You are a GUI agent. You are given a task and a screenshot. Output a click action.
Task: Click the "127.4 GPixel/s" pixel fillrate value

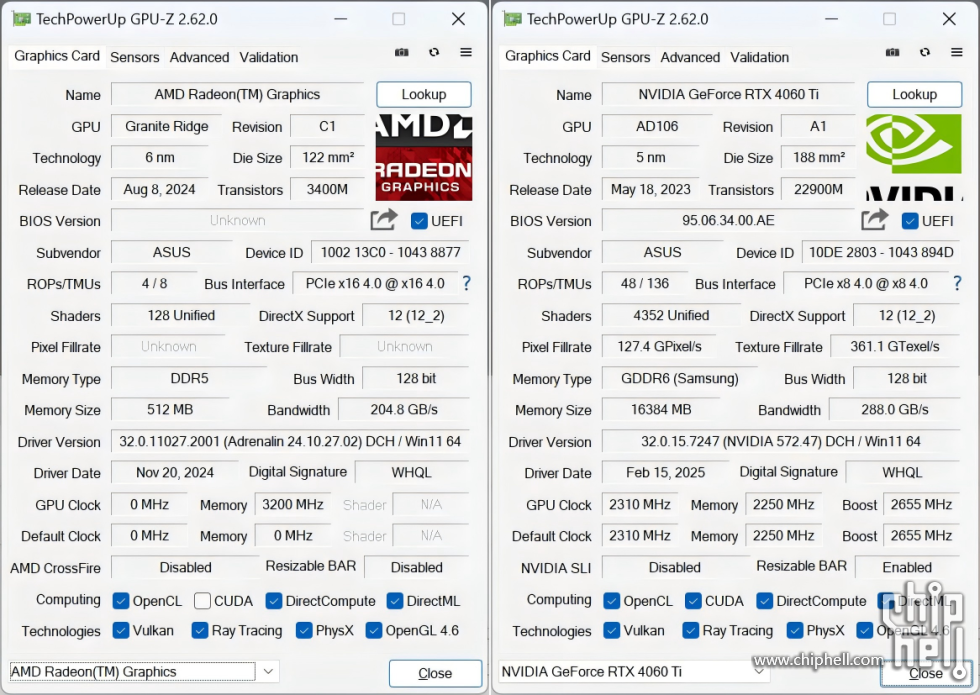(659, 347)
